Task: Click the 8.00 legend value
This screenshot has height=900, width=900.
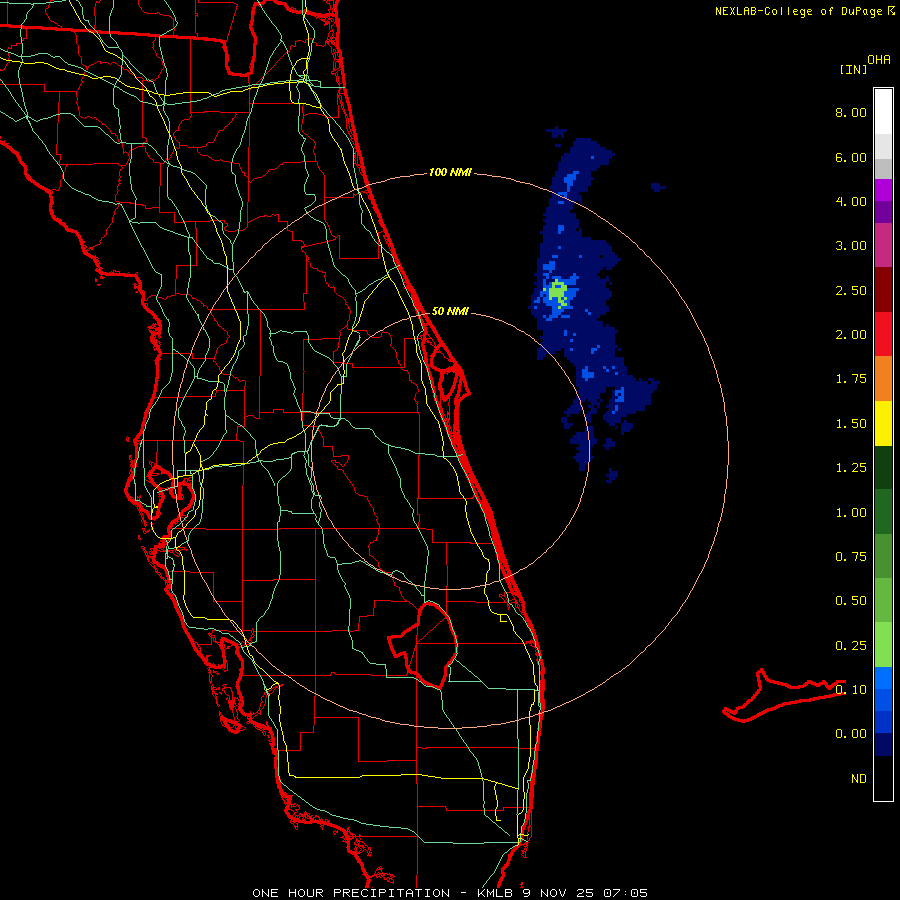Action: click(x=851, y=112)
